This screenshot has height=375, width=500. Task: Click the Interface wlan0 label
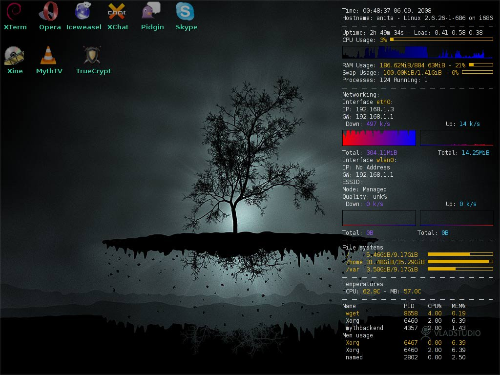click(369, 160)
